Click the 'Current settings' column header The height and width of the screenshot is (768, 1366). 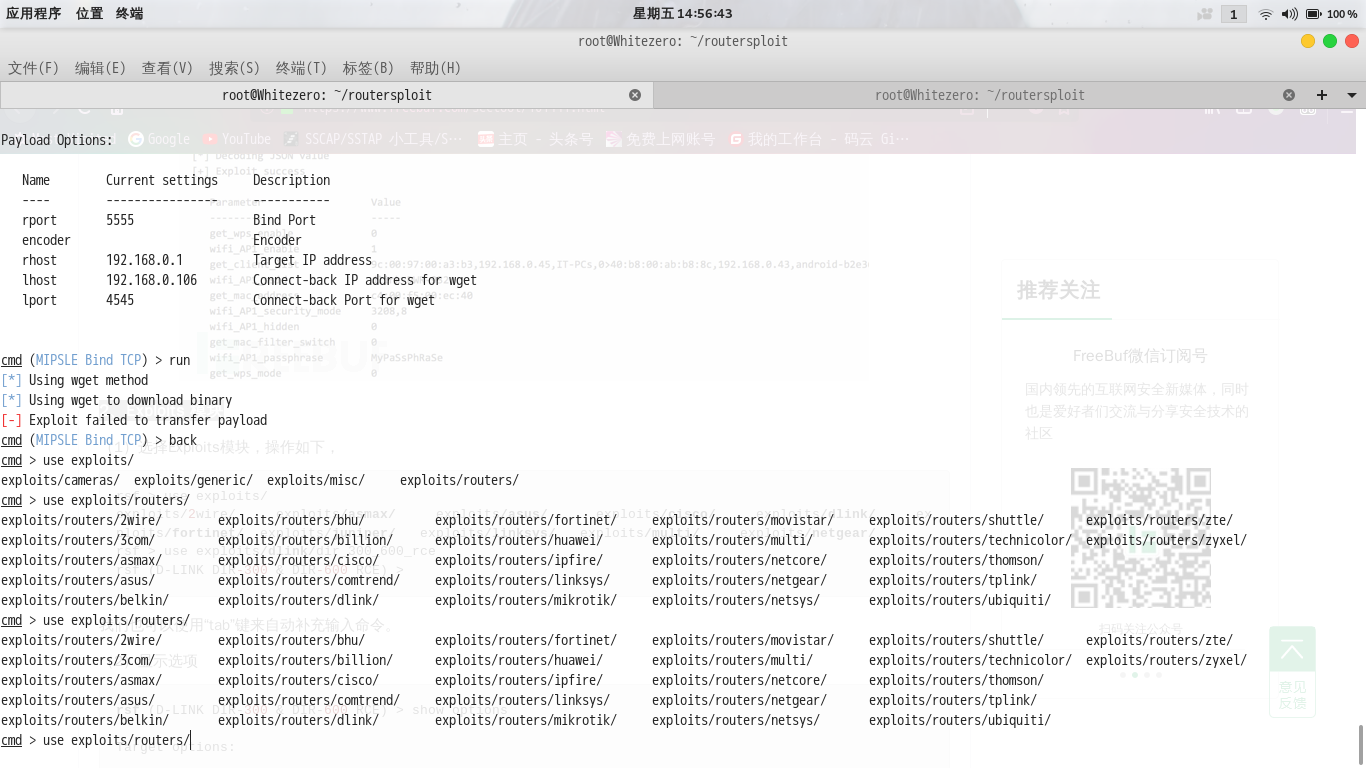tap(162, 180)
